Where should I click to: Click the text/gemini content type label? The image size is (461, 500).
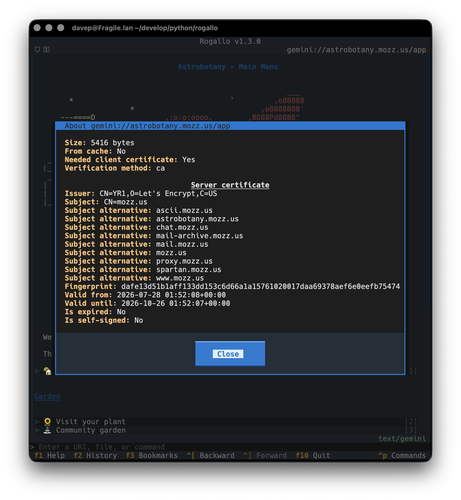pyautogui.click(x=402, y=438)
